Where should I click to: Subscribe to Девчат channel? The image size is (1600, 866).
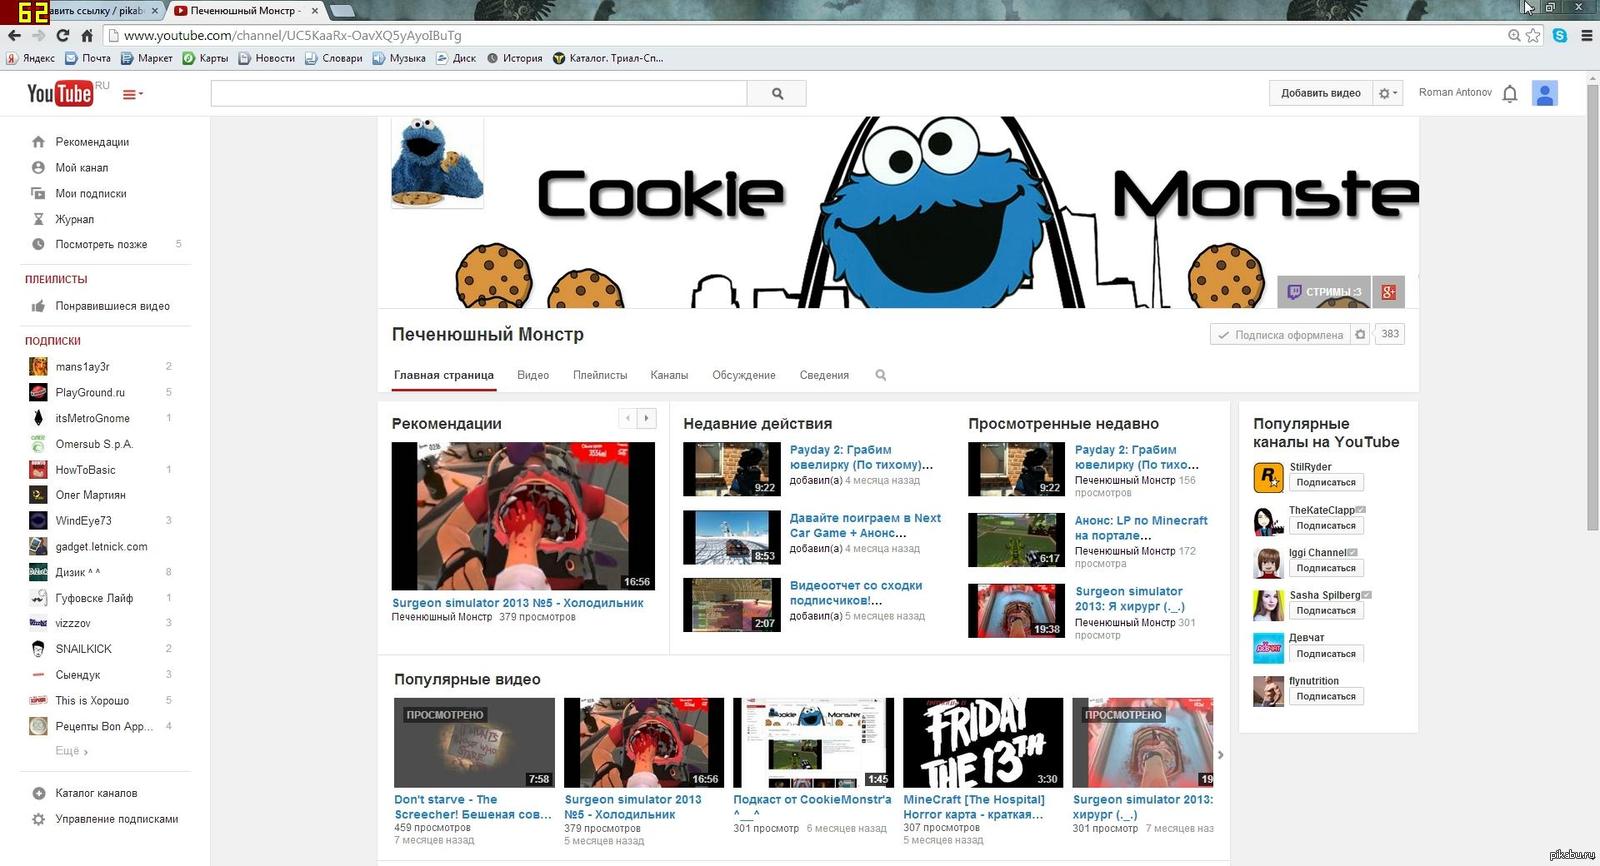point(1326,653)
